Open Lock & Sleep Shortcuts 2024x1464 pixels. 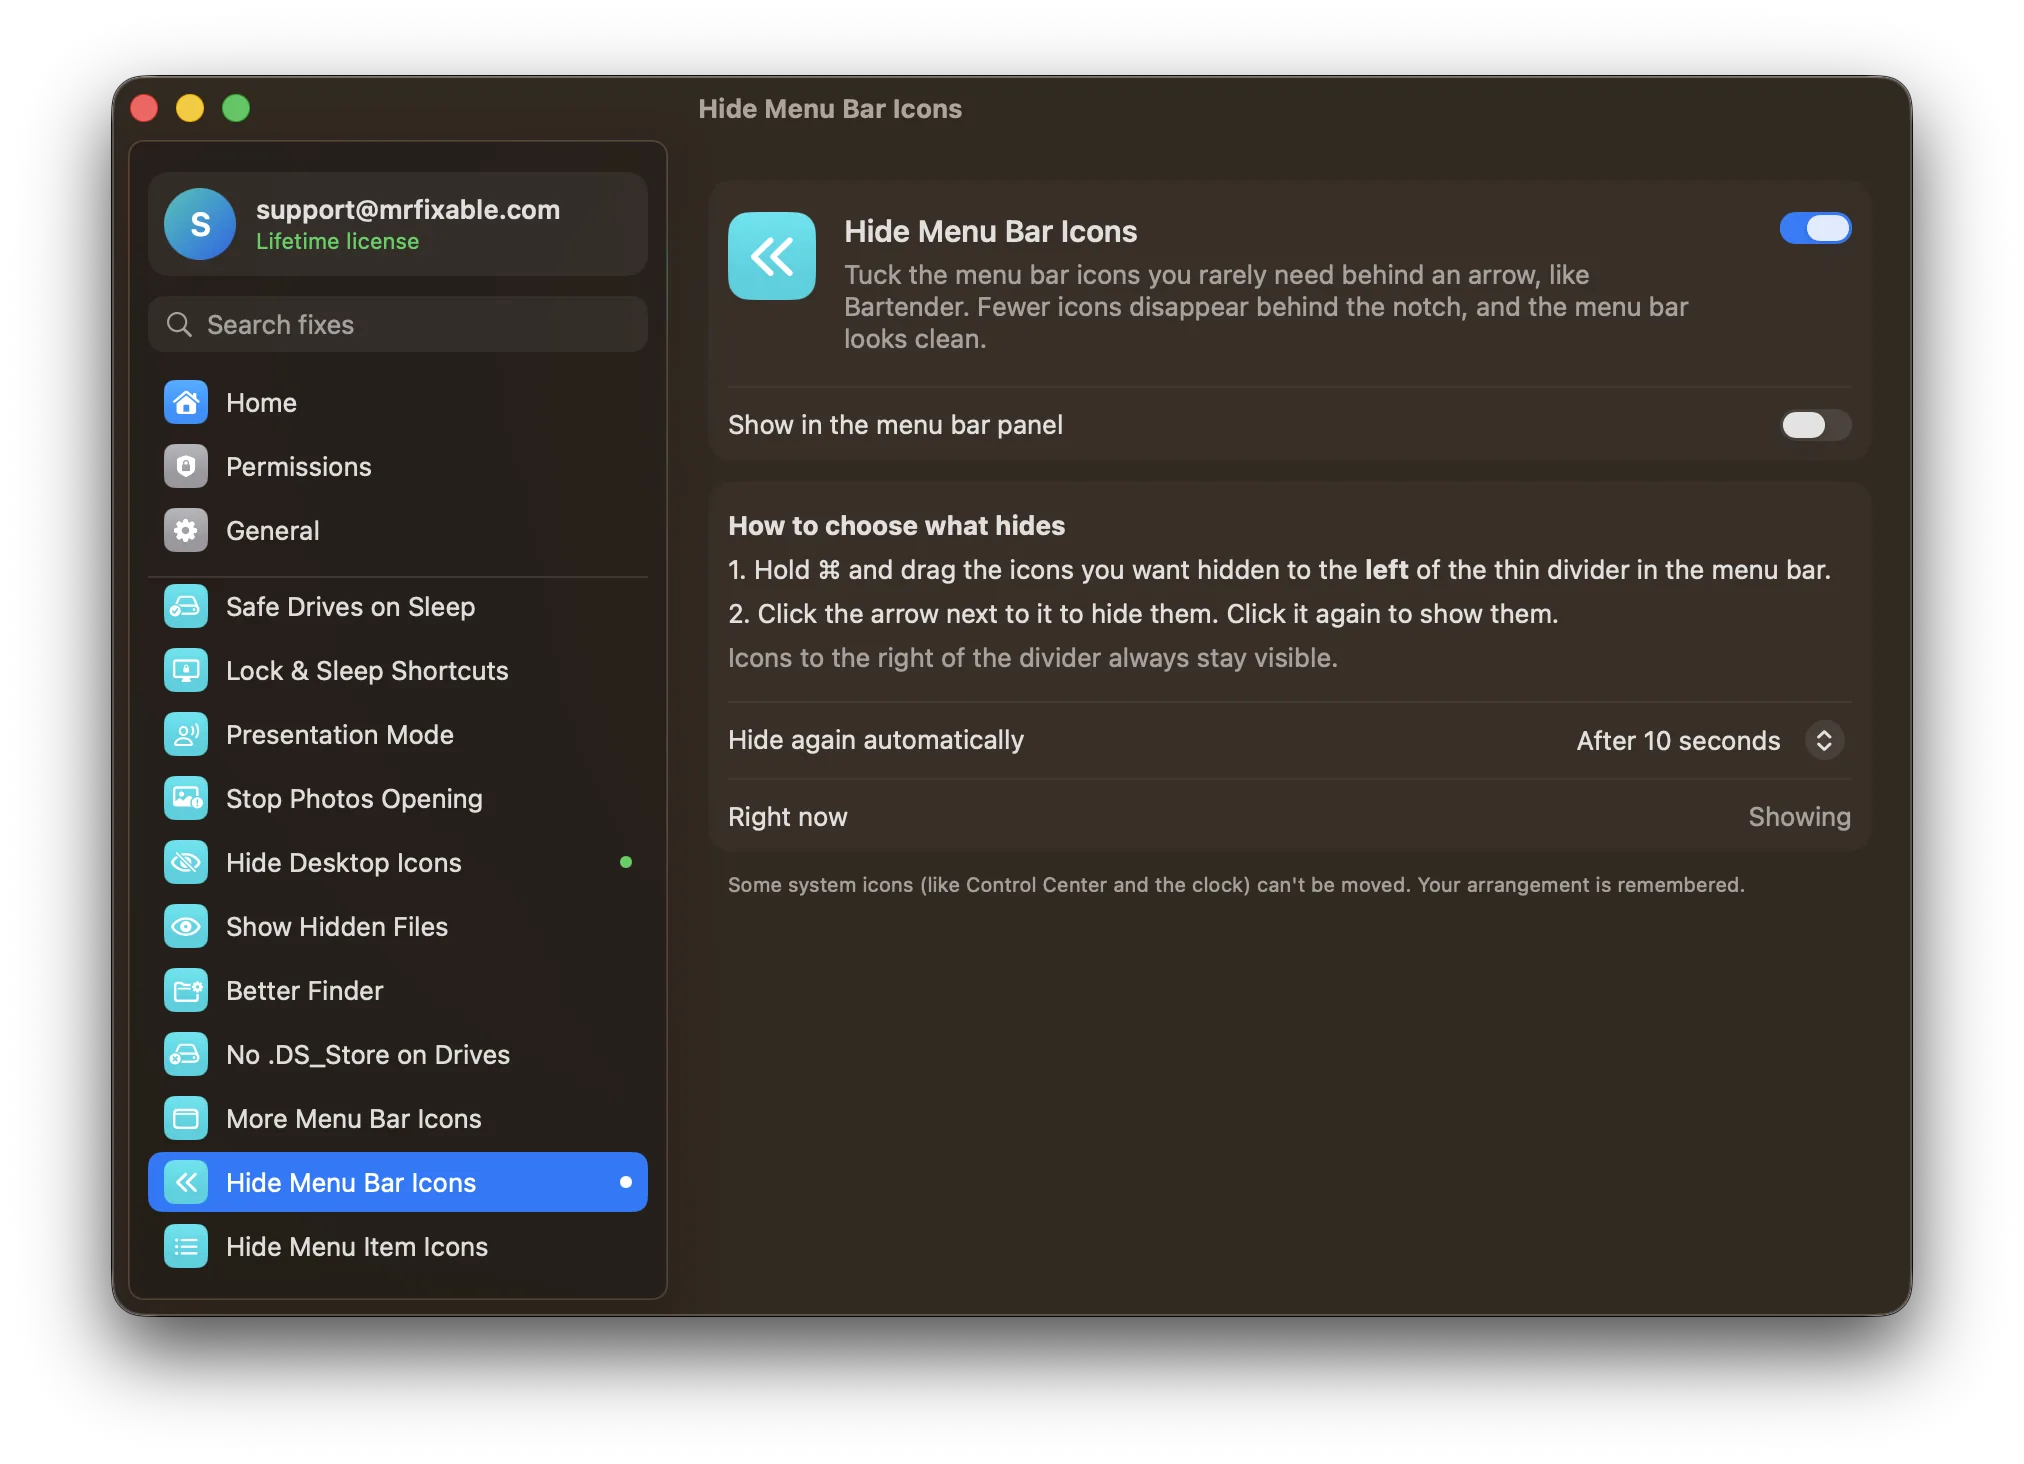click(x=398, y=670)
